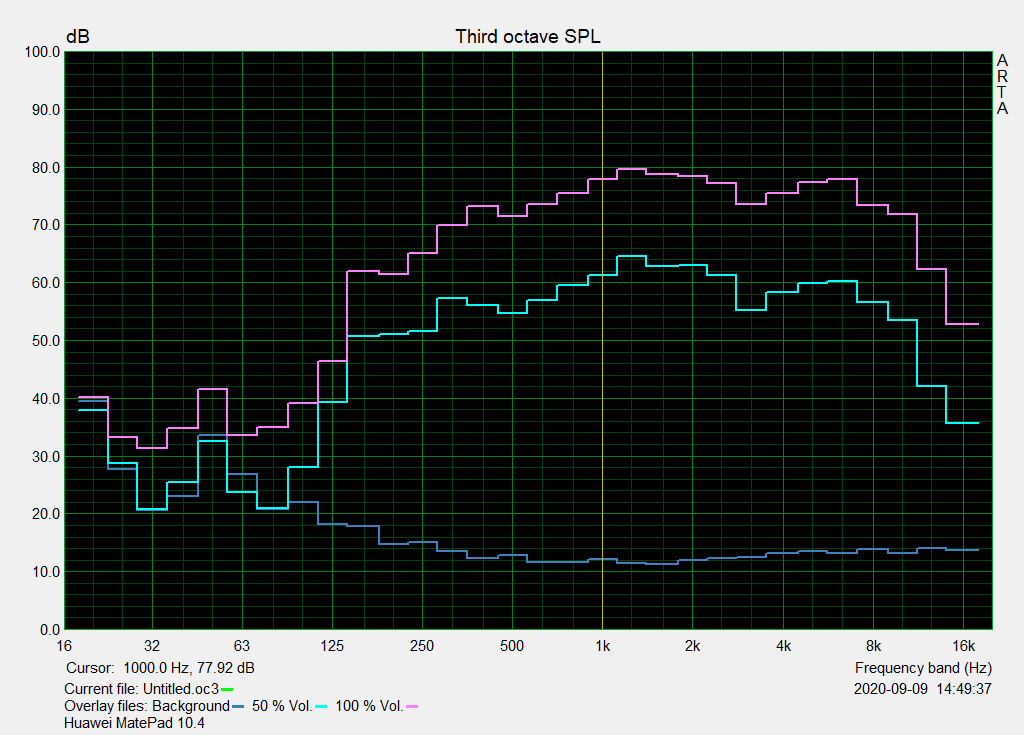Click the cursor readout '1000.0 Hz, 77.92 dB'
The height and width of the screenshot is (735, 1024).
point(189,668)
